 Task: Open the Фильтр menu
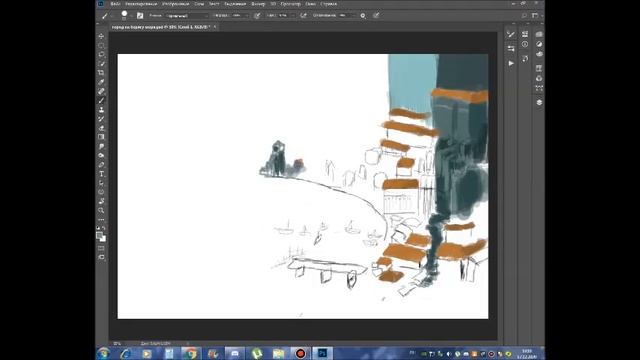[258, 4]
